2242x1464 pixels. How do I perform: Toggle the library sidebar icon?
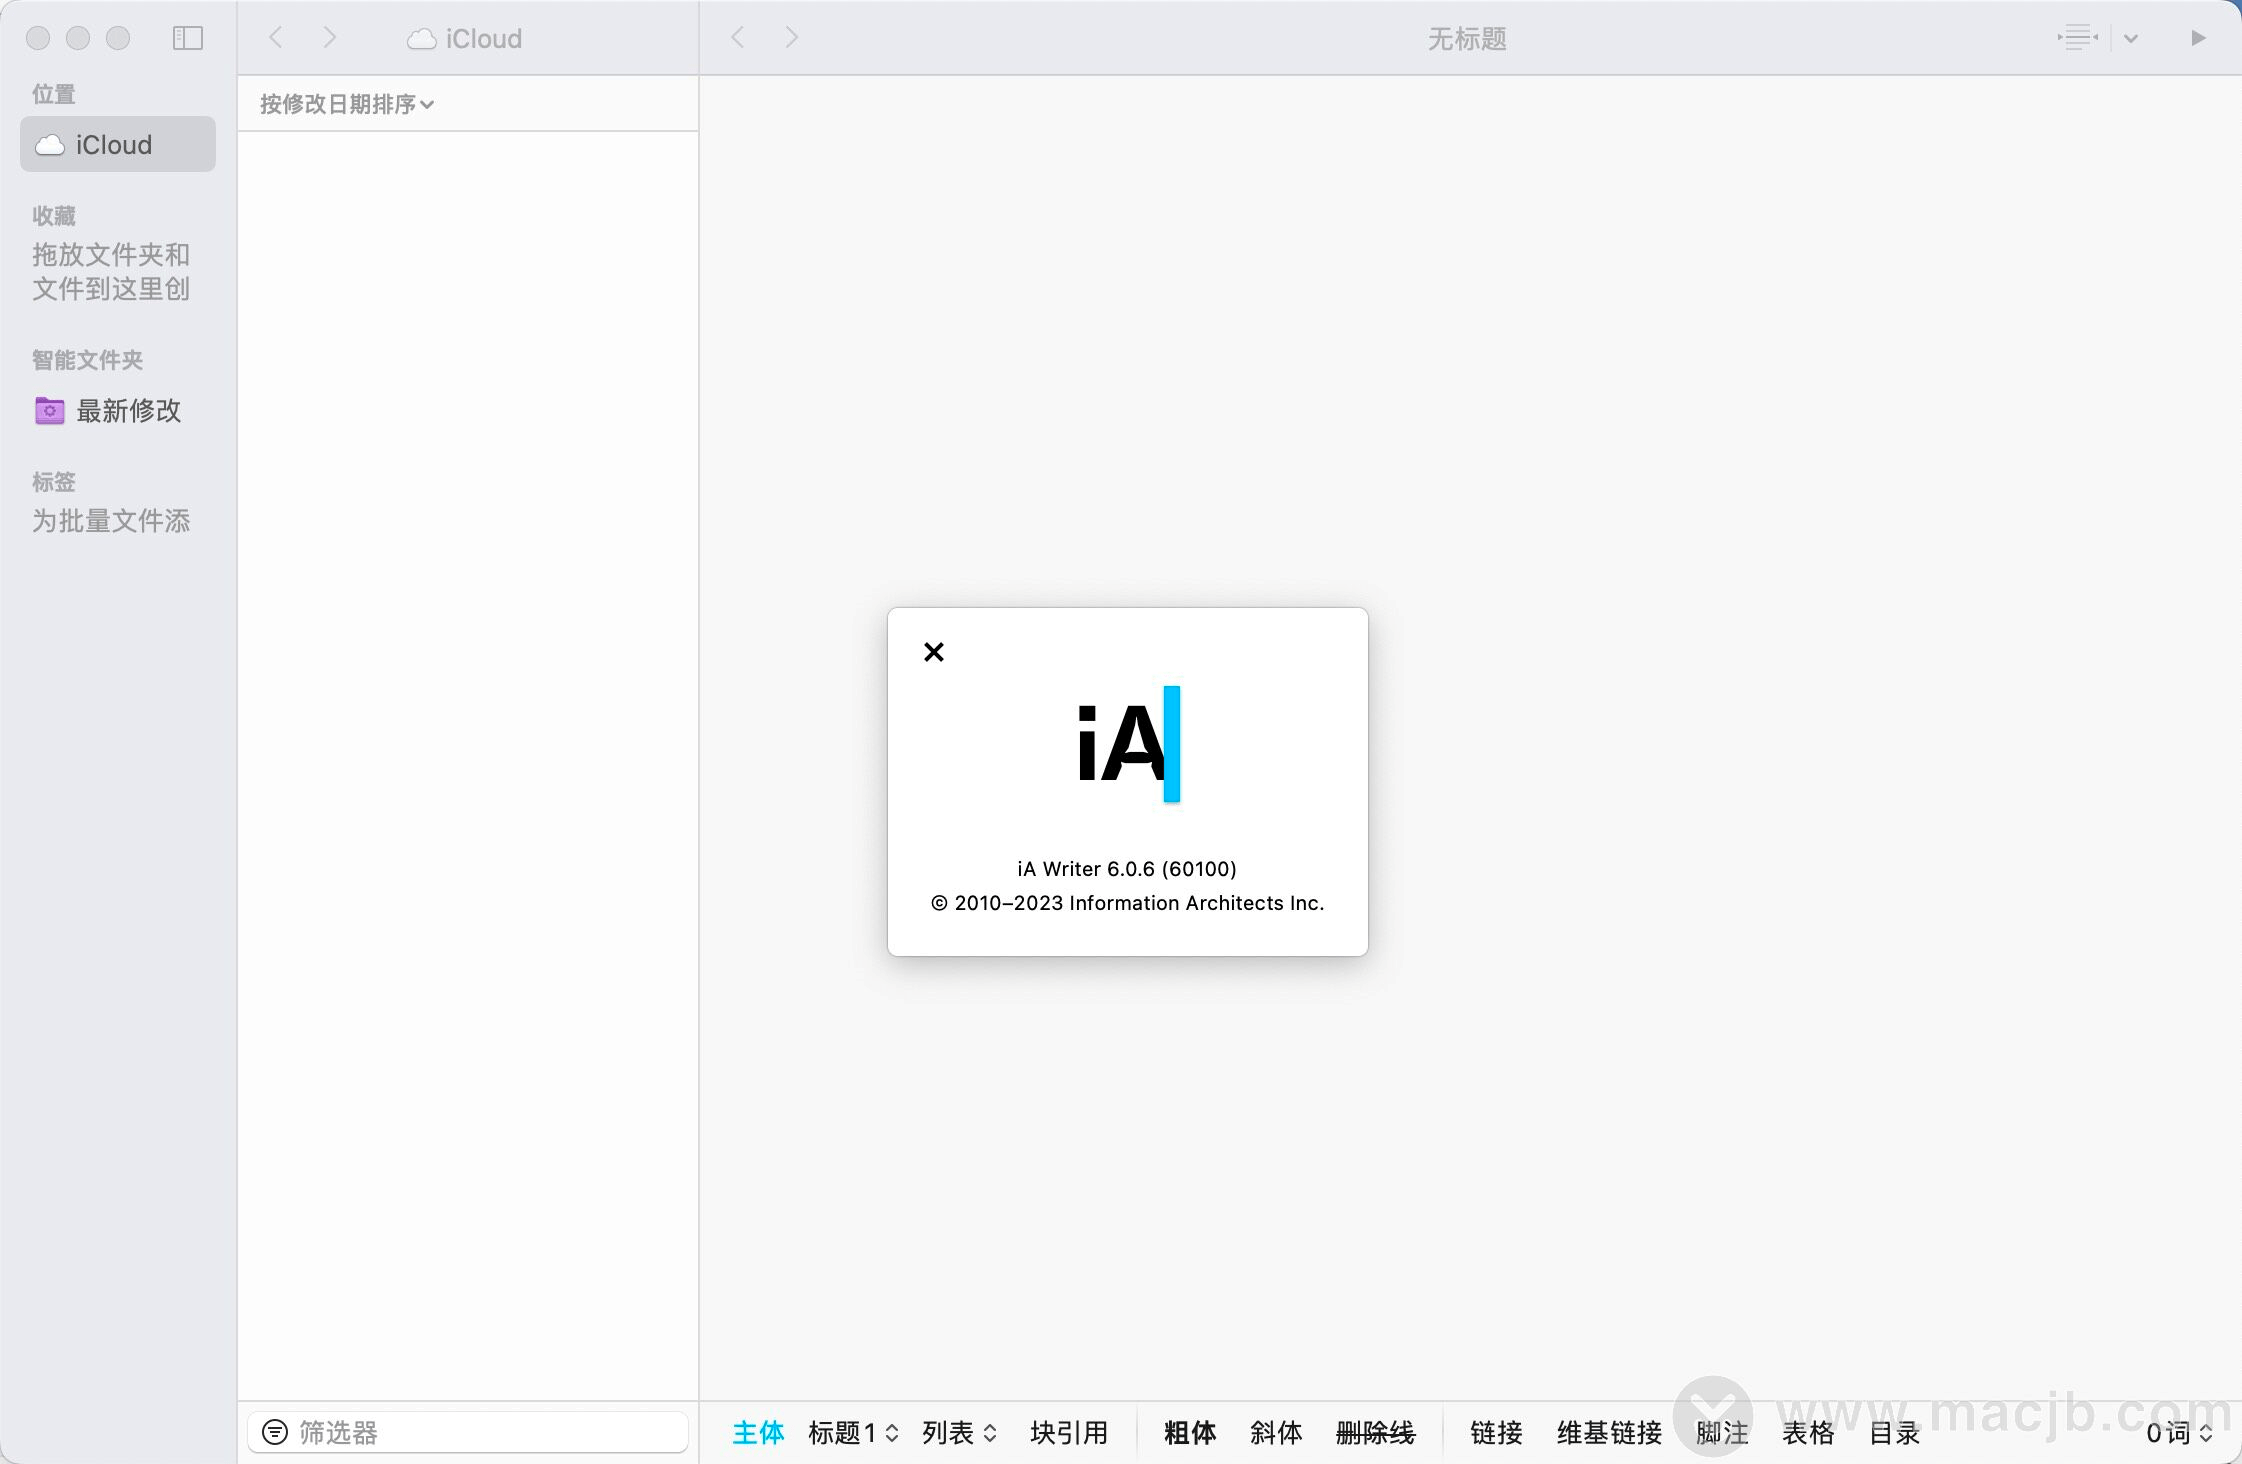point(188,38)
